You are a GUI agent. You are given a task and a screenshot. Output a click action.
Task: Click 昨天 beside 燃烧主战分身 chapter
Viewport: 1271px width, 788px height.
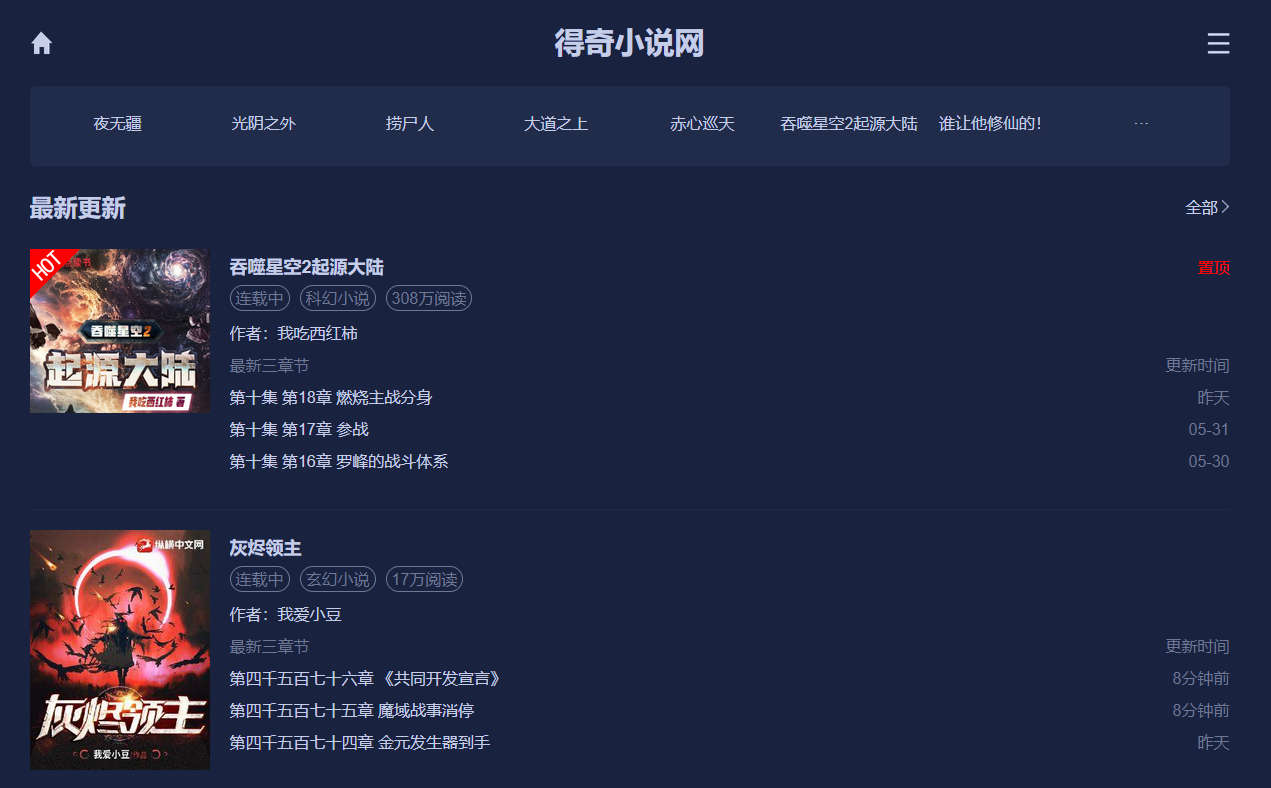[1214, 397]
